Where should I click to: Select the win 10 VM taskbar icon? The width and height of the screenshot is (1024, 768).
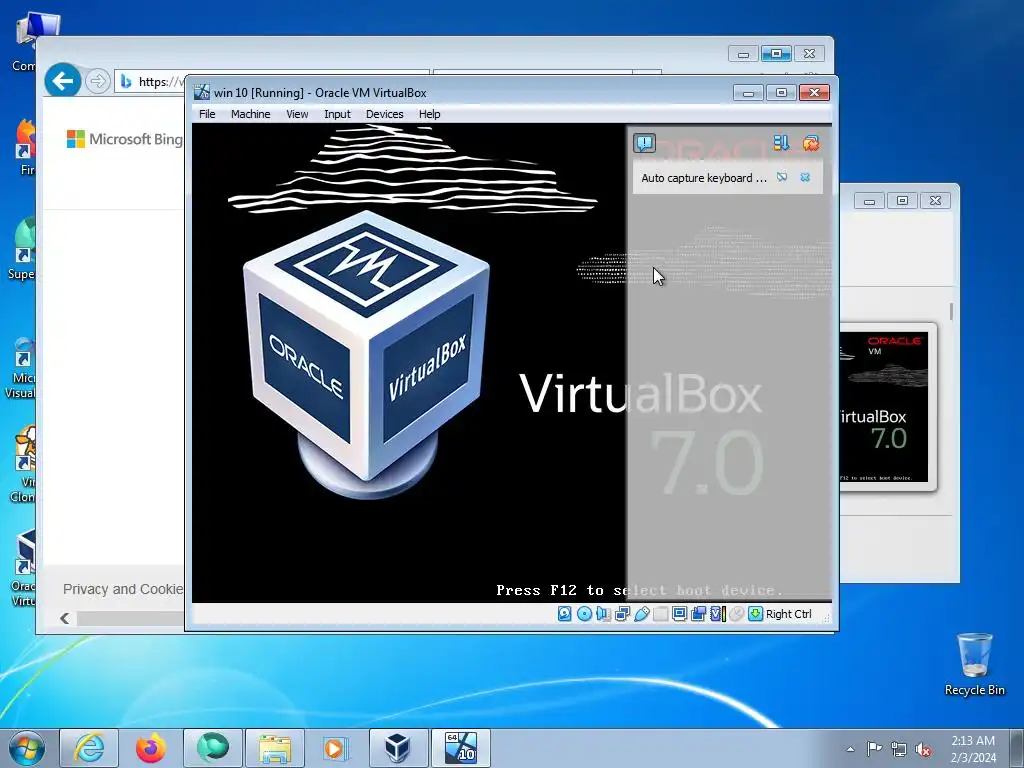(460, 748)
